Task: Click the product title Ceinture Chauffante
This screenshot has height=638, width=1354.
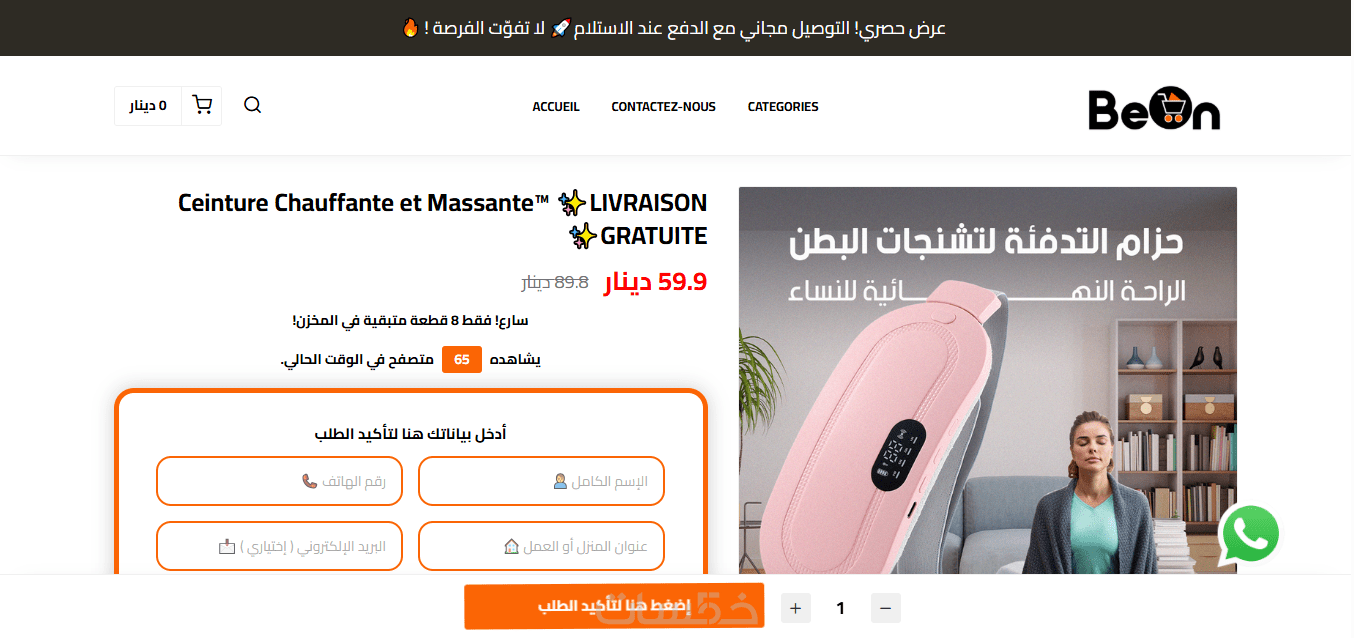Action: point(442,219)
